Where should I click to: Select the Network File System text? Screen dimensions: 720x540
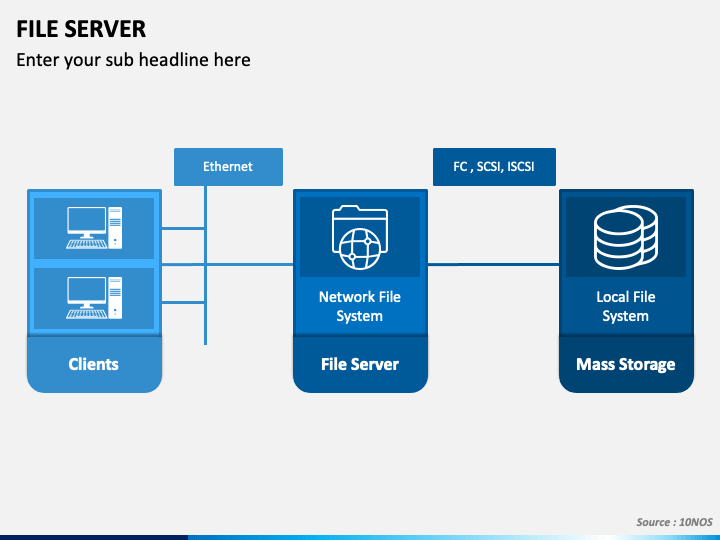pos(360,306)
